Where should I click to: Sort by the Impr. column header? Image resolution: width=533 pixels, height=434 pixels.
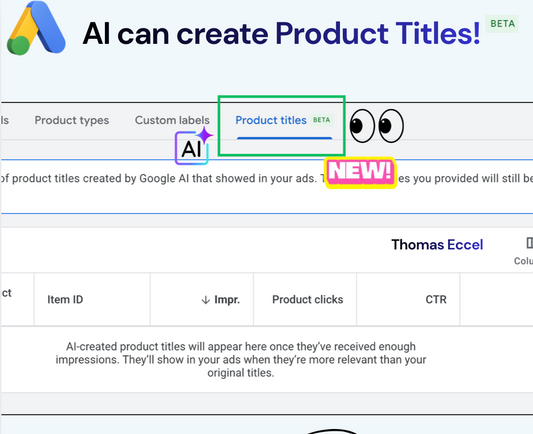(227, 299)
